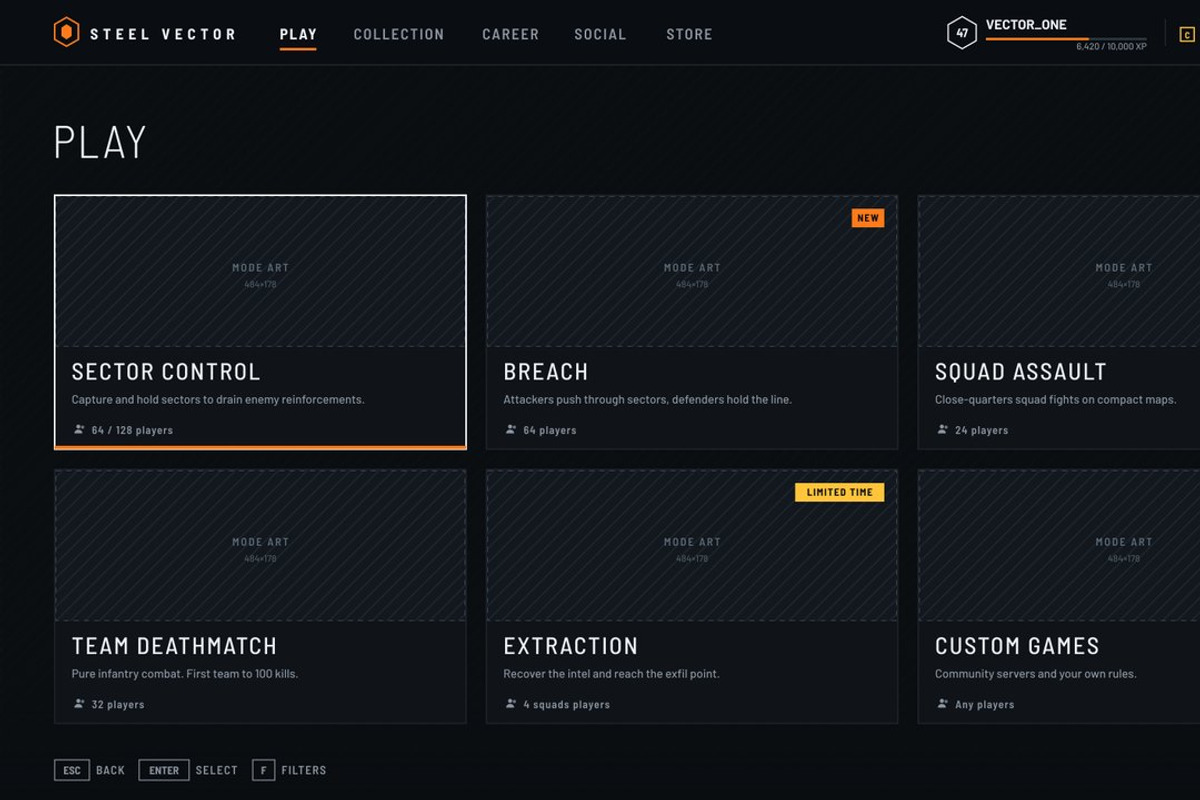The width and height of the screenshot is (1200, 800).
Task: Click the SECTOR CONTROL title
Action: pyautogui.click(x=166, y=372)
